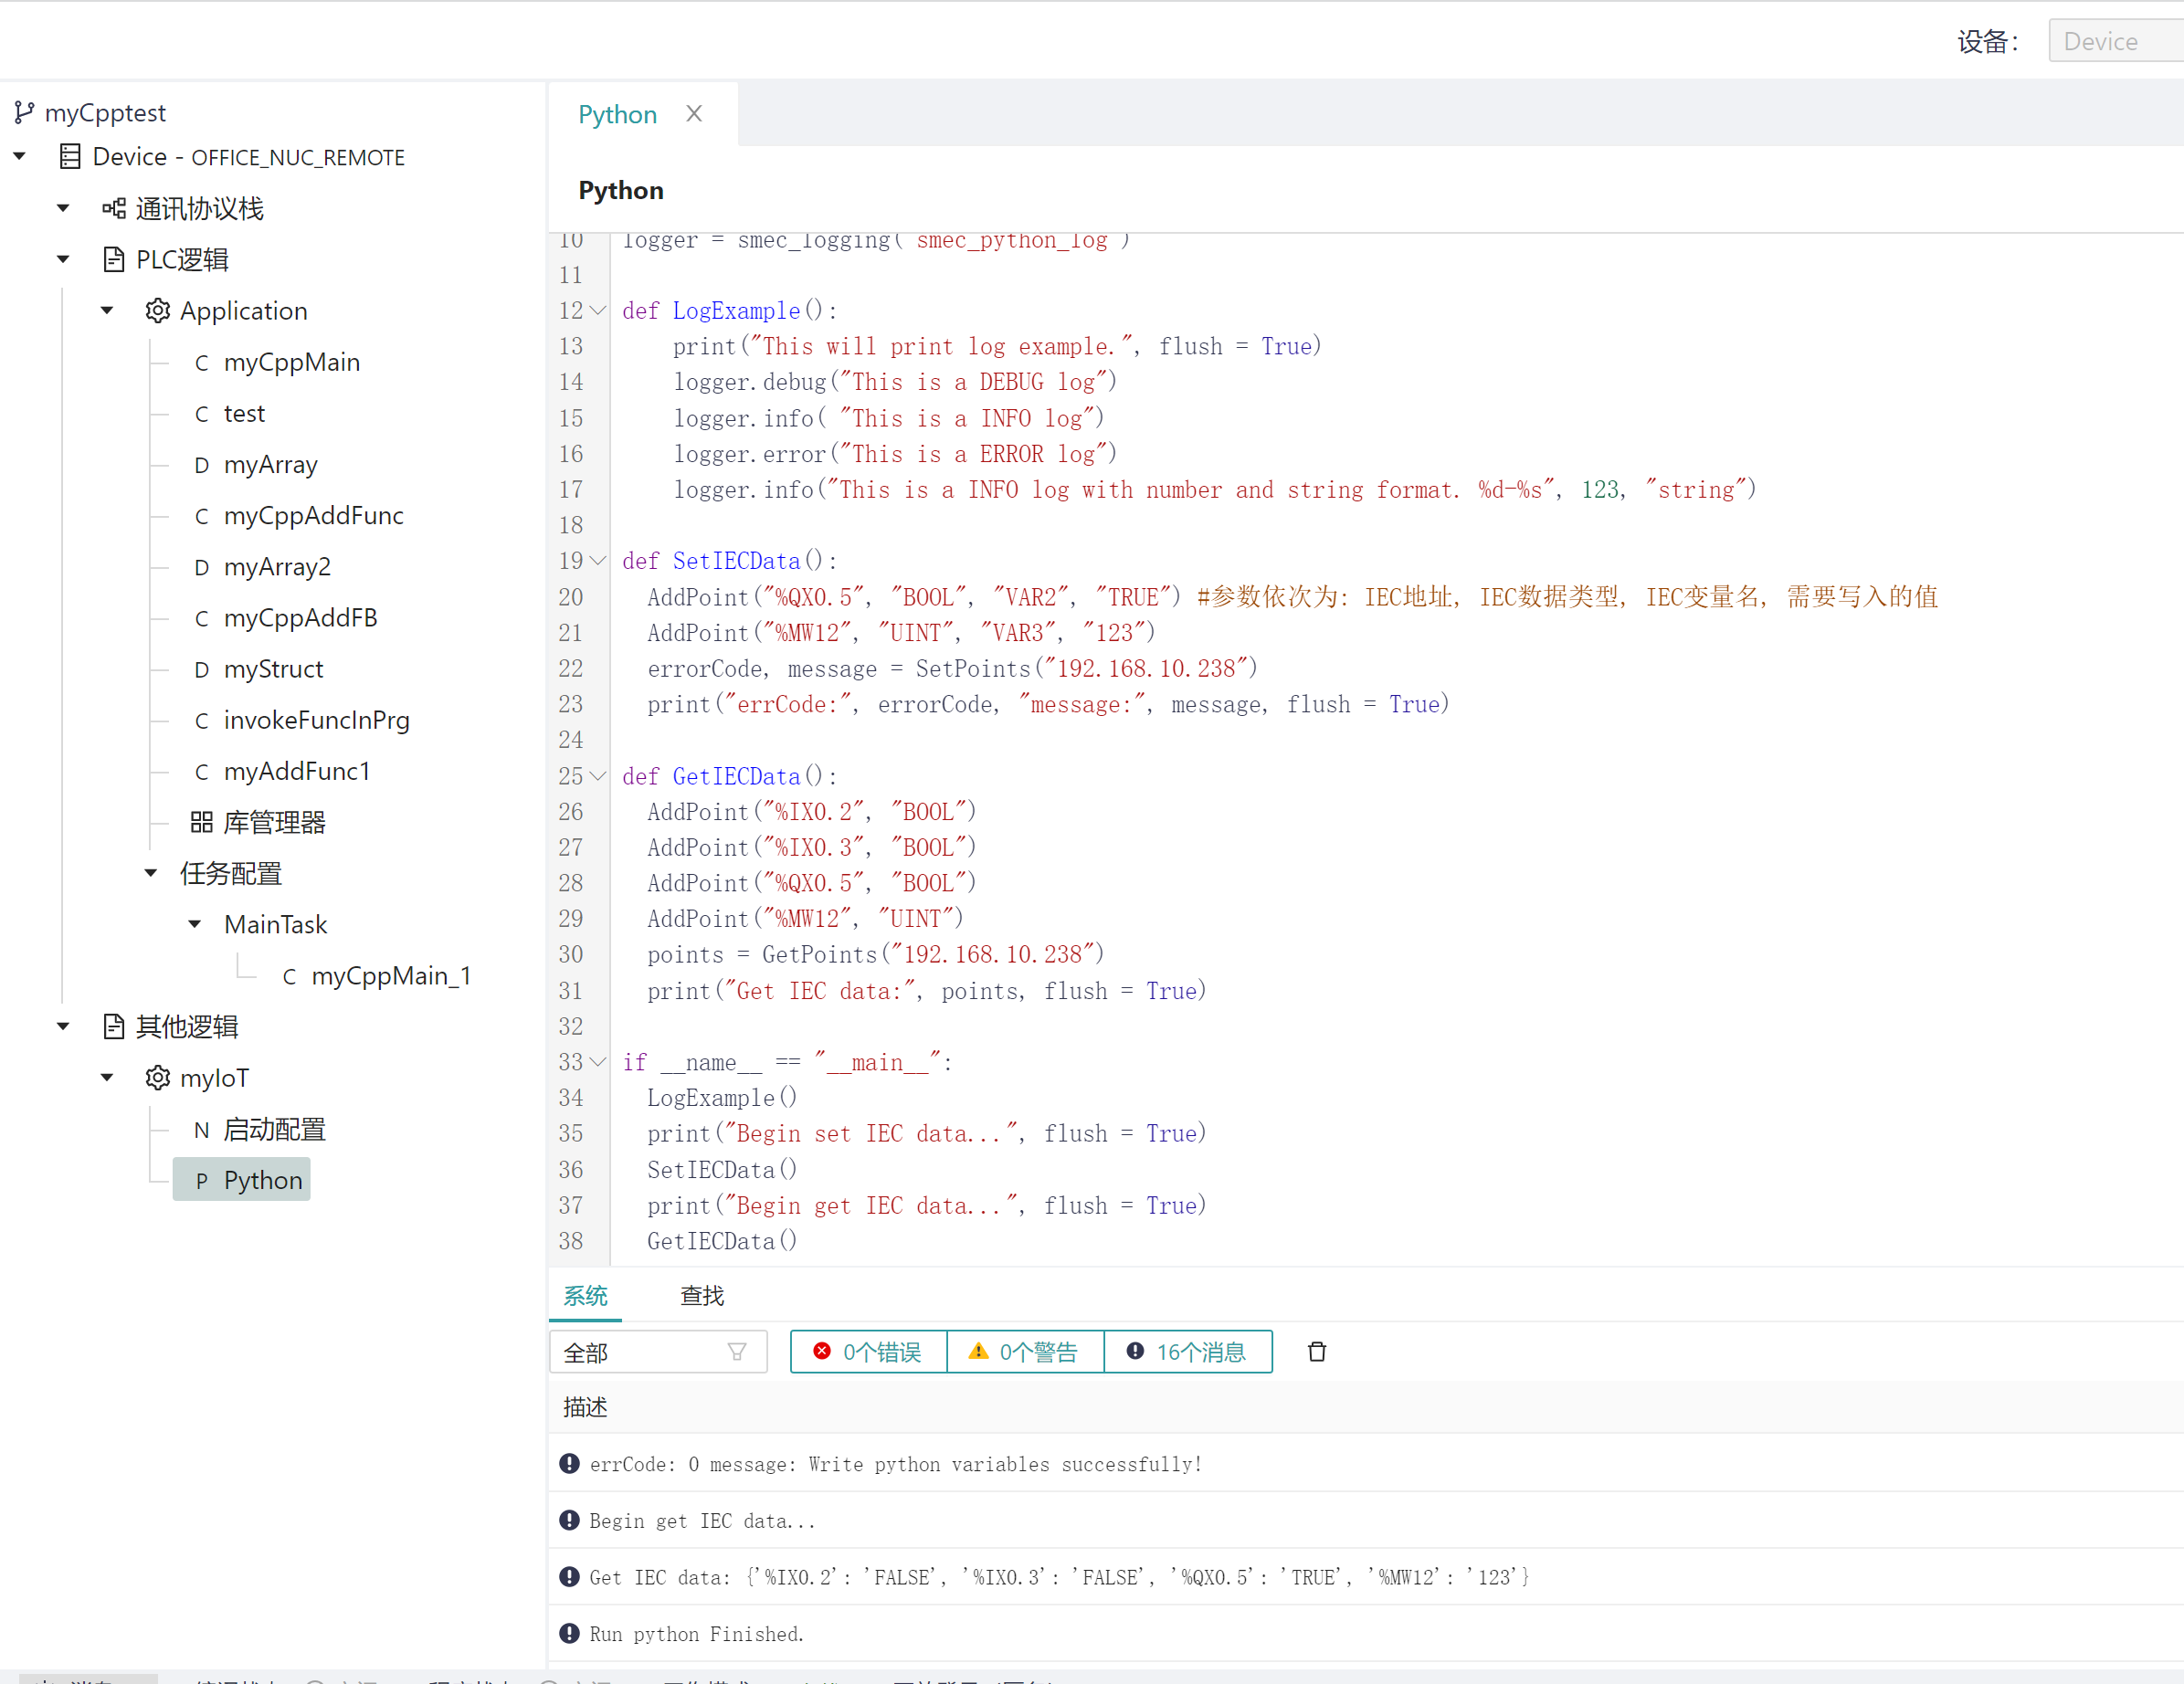Select the myCppAddFB tree item

pos(300,618)
